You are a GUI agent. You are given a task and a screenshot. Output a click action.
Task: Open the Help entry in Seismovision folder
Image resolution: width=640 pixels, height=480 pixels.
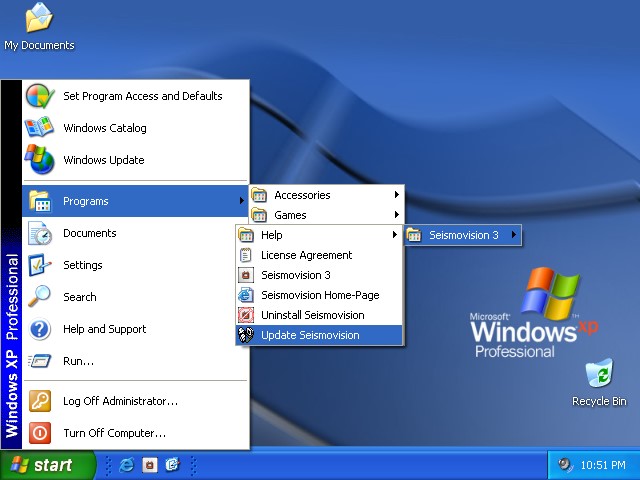point(271,235)
